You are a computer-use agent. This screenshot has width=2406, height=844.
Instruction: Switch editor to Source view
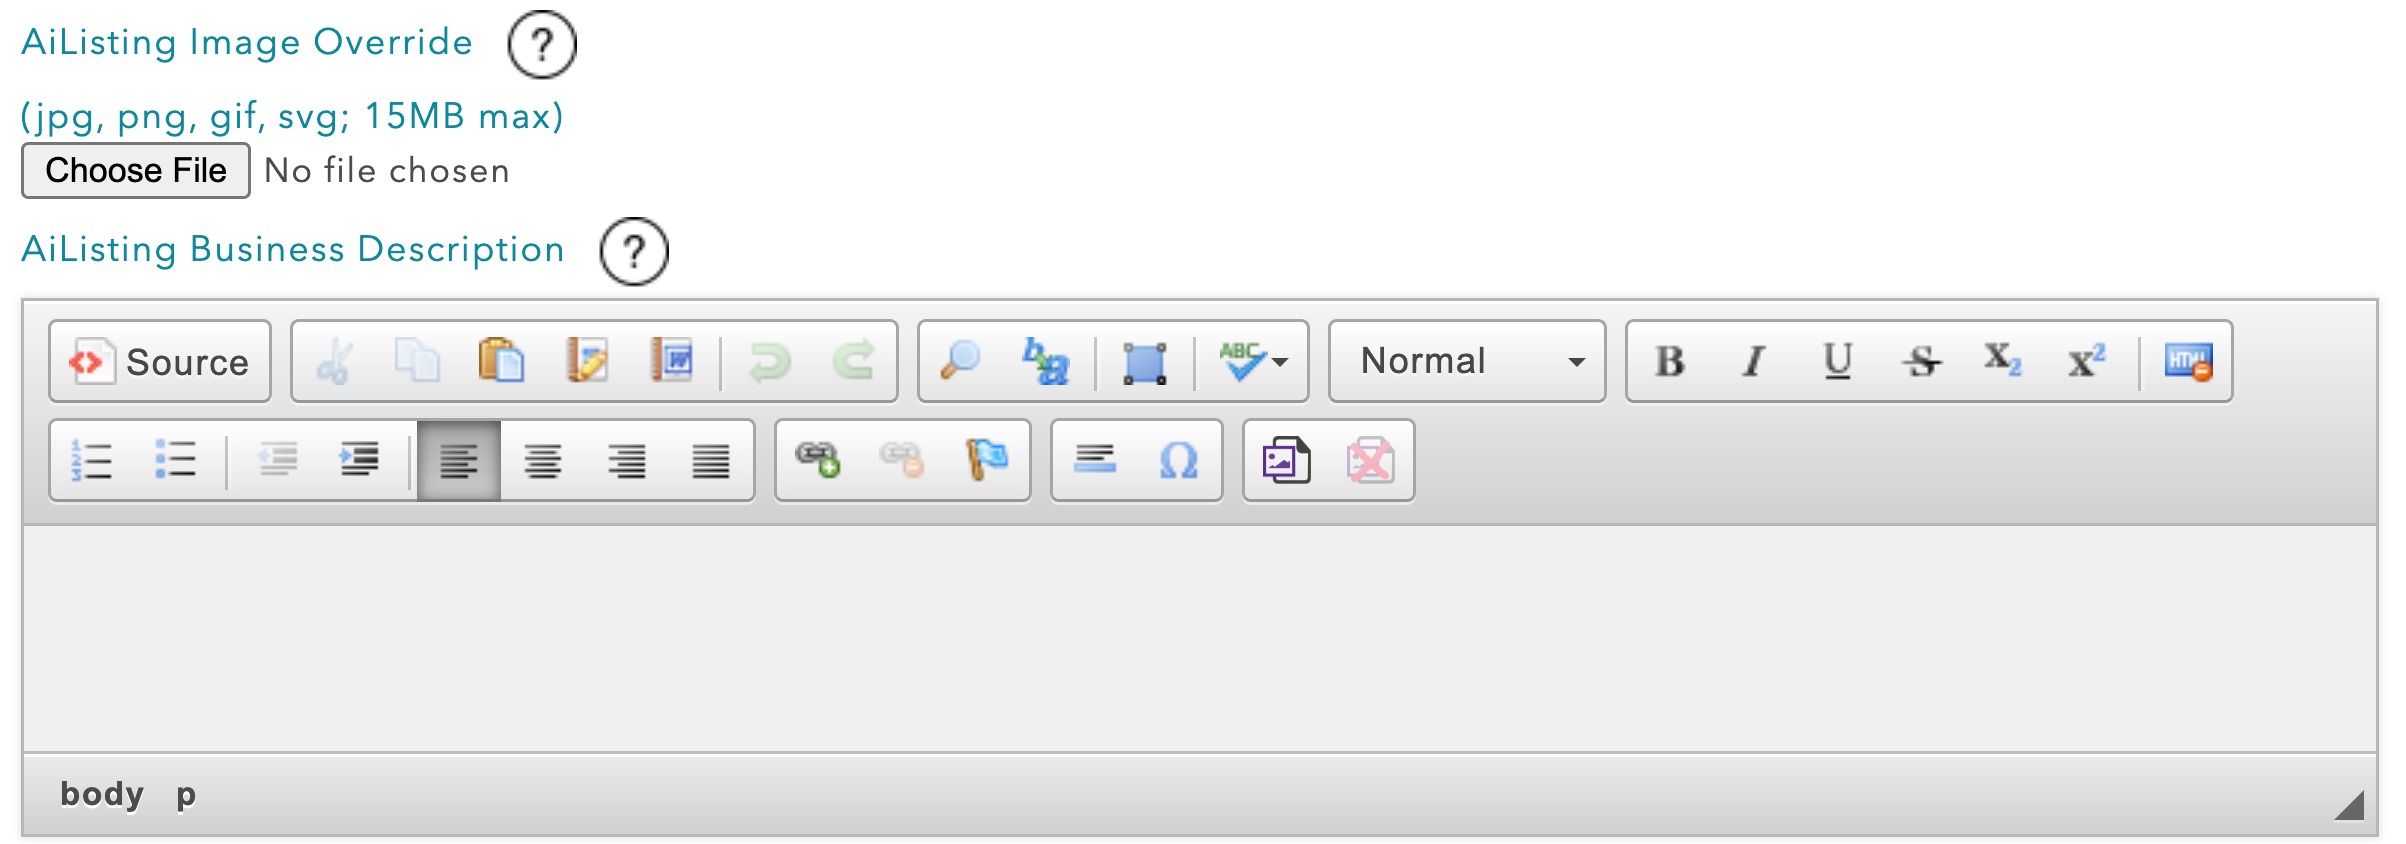[x=160, y=361]
